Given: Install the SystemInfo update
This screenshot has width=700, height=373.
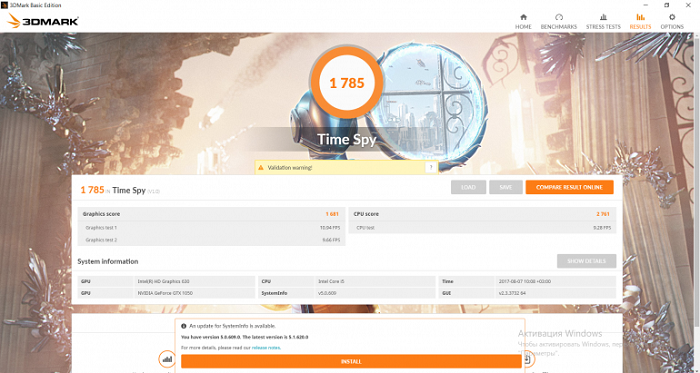Looking at the screenshot, I should click(x=351, y=361).
